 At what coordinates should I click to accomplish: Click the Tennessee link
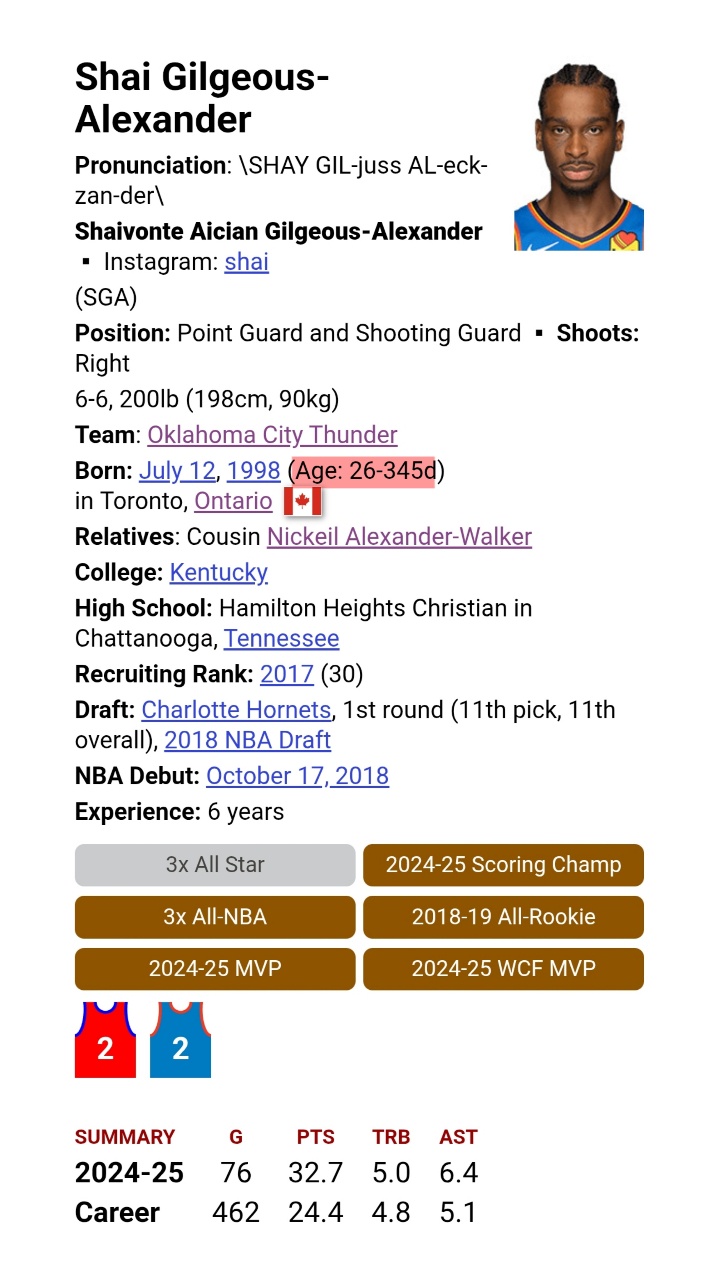point(281,638)
